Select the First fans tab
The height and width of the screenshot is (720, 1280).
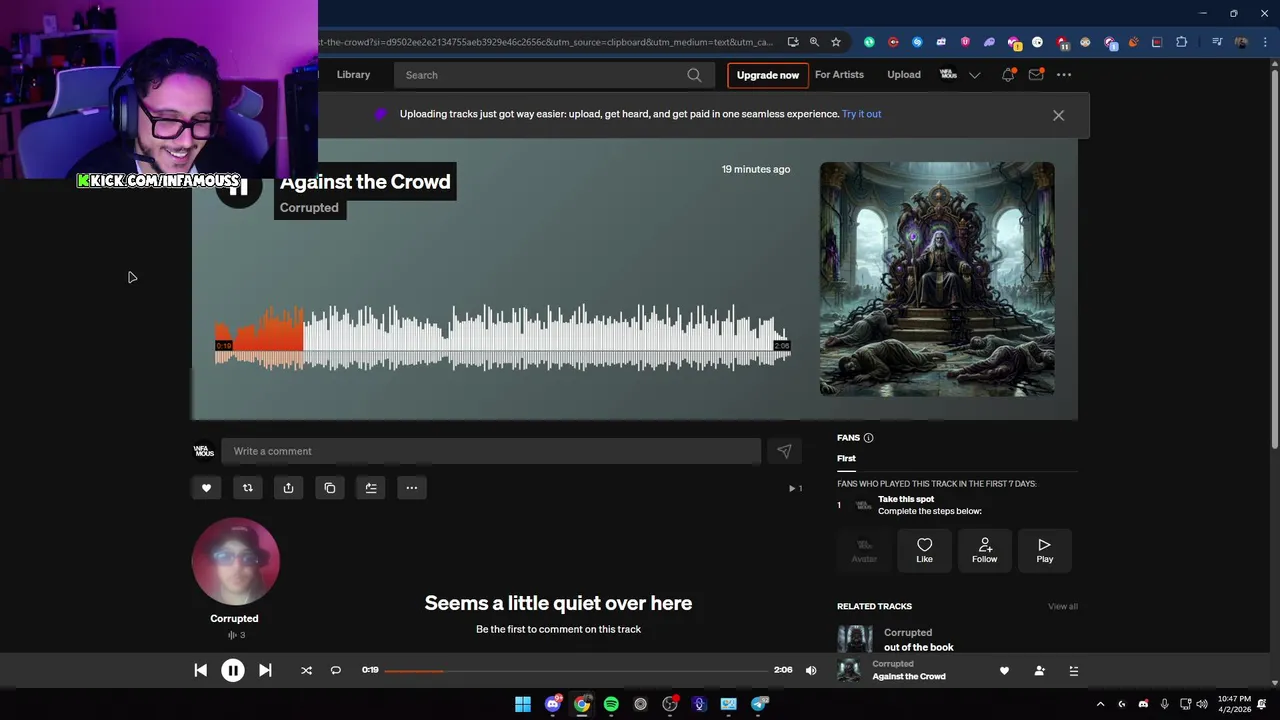click(846, 458)
